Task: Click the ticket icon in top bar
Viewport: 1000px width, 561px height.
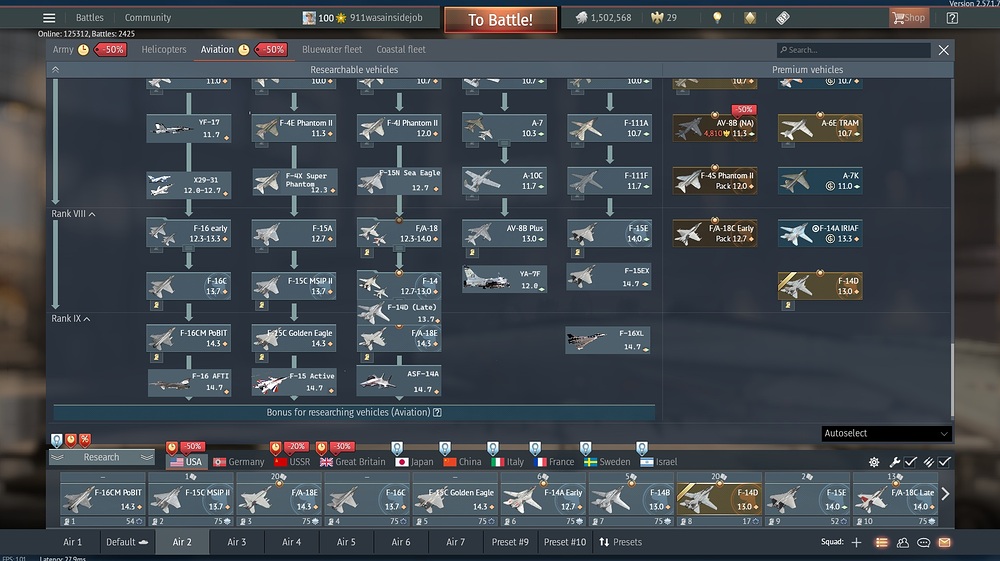Action: (783, 18)
